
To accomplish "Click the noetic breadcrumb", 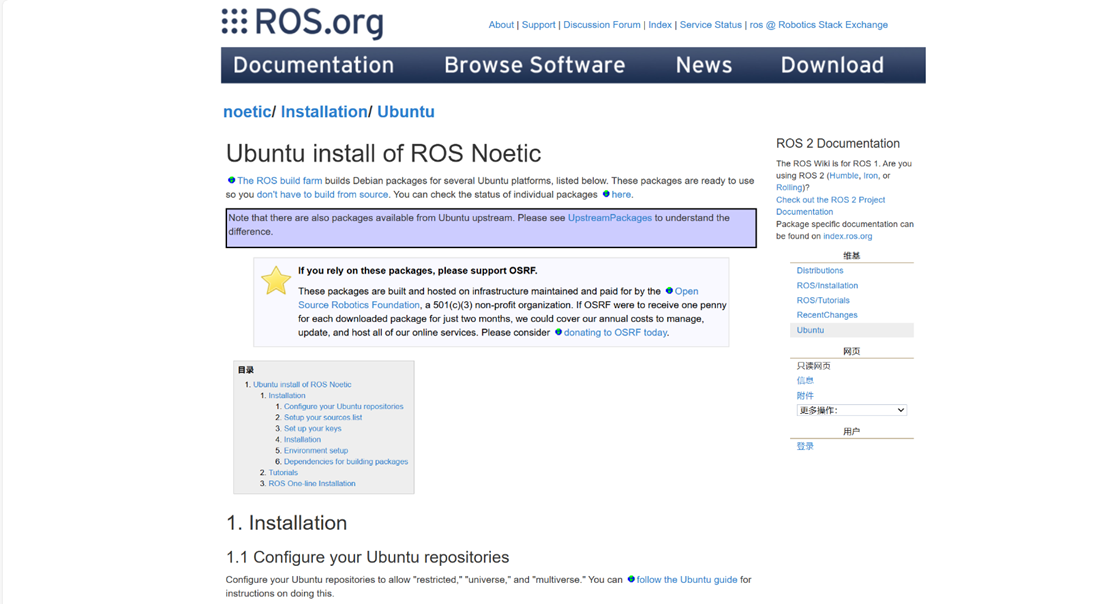I will tap(247, 112).
